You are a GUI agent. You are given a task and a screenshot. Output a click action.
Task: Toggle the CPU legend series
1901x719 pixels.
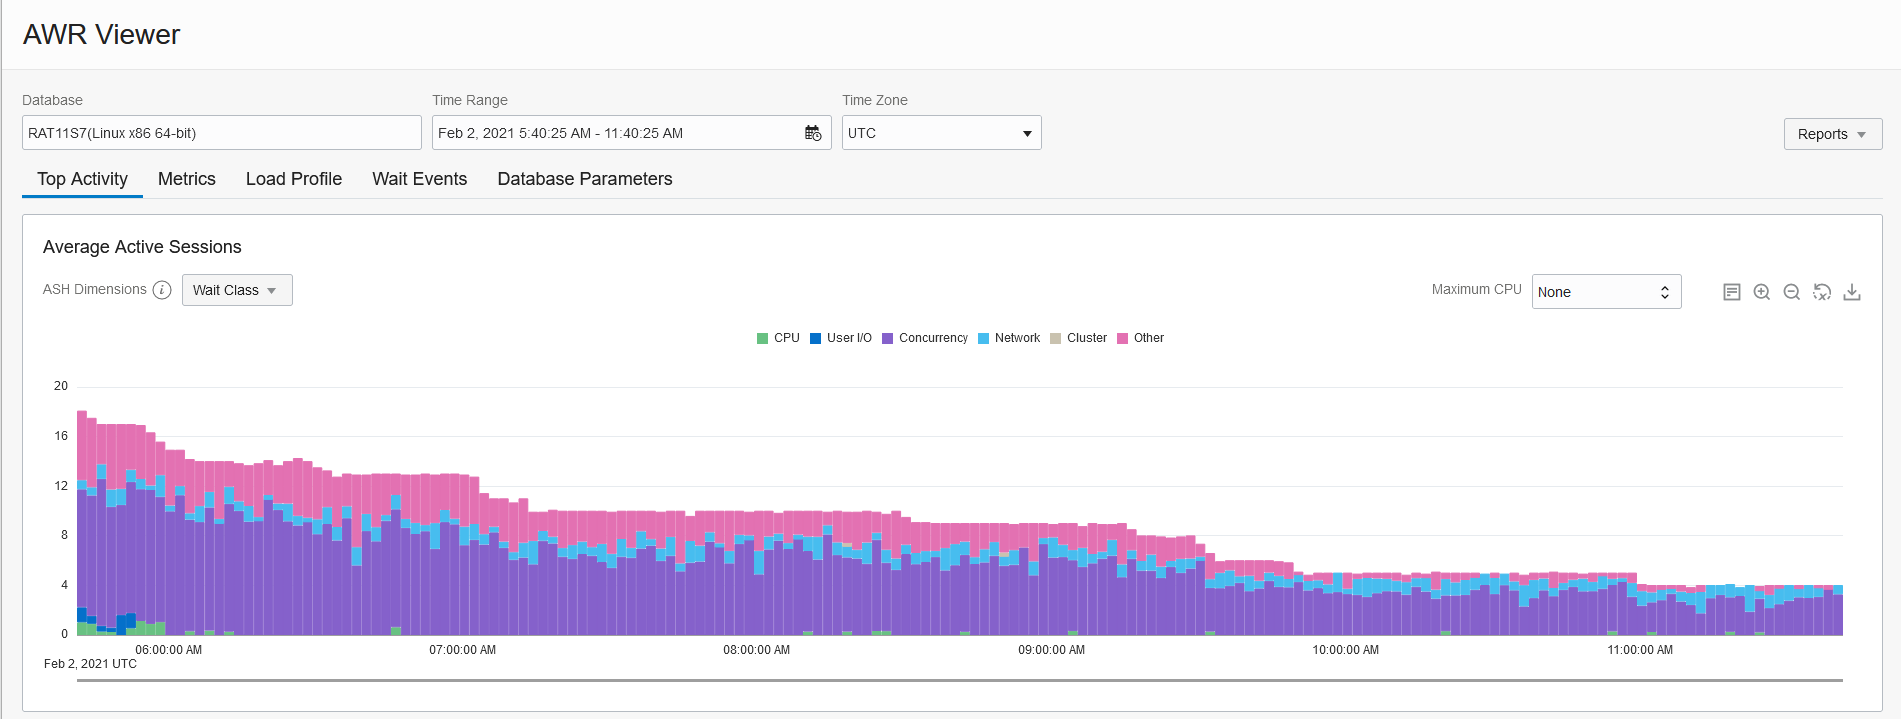[778, 338]
